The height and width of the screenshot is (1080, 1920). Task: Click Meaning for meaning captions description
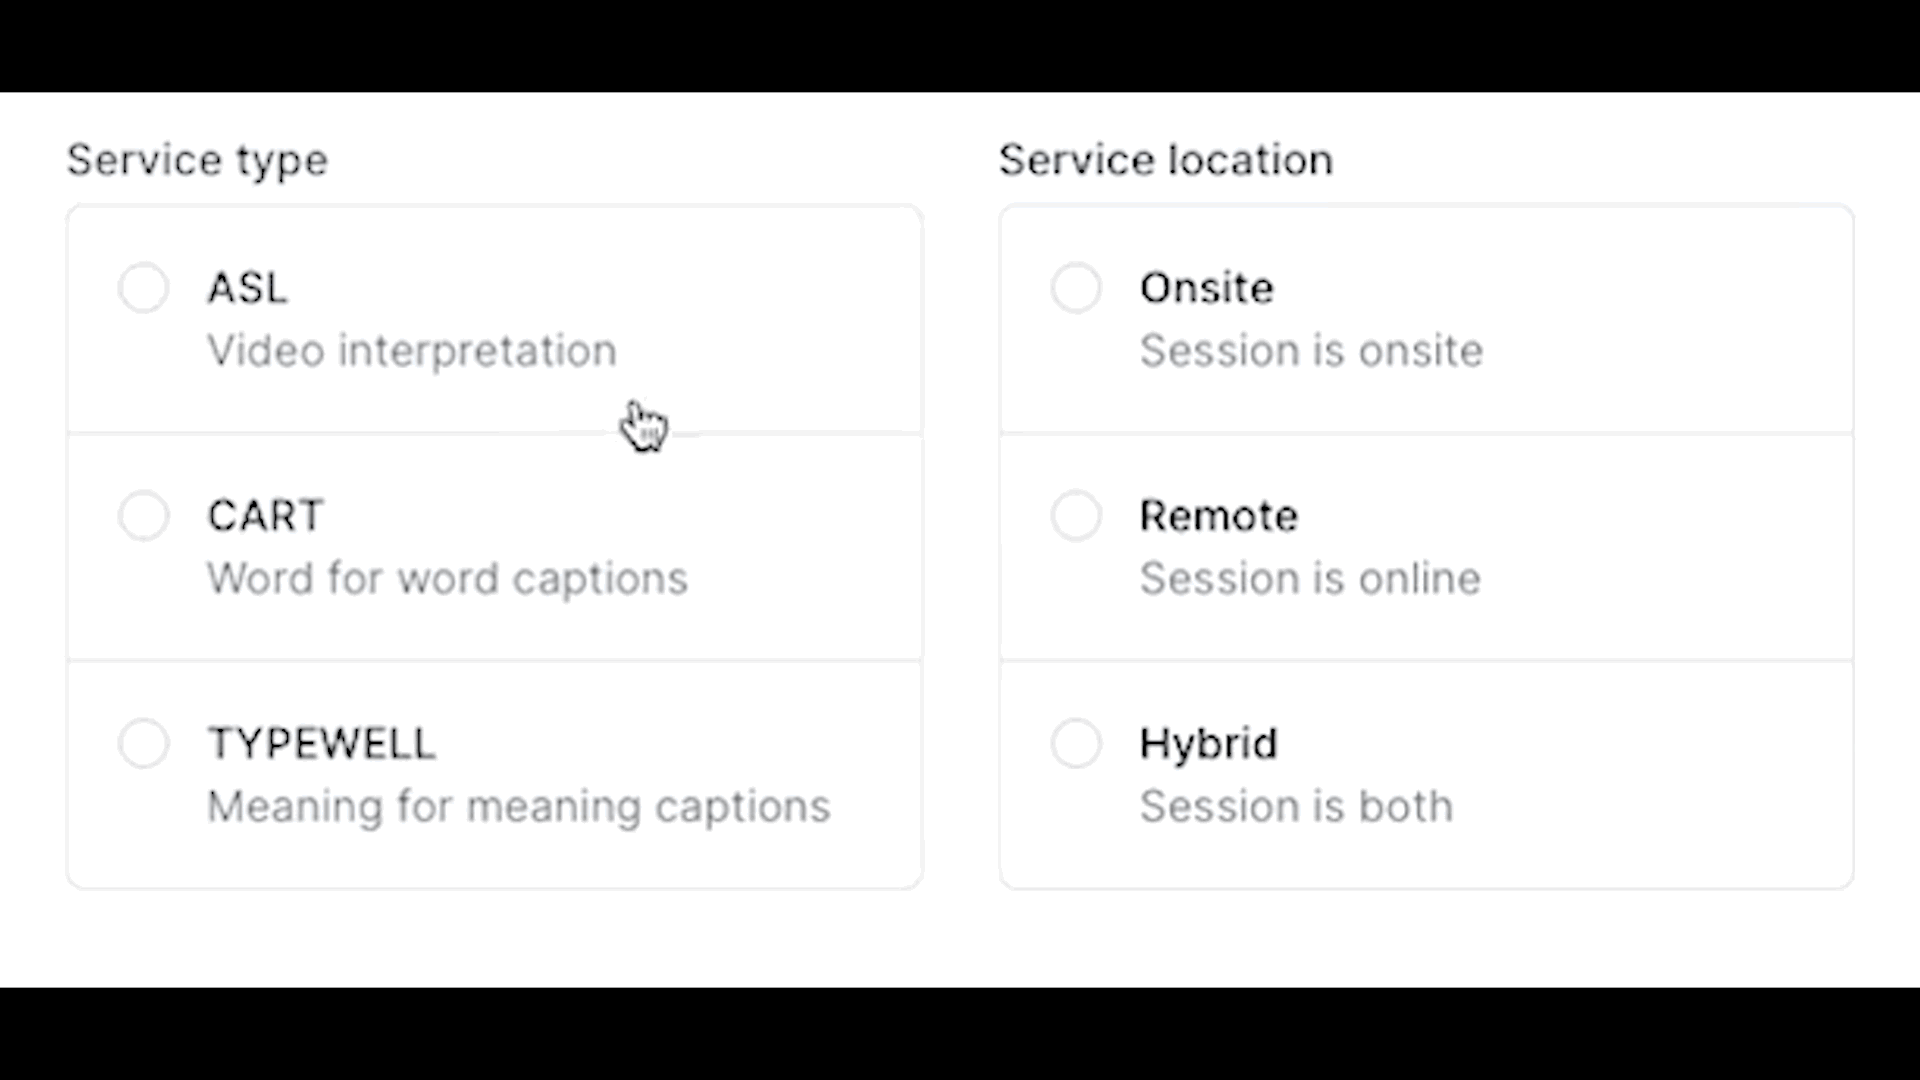[518, 808]
